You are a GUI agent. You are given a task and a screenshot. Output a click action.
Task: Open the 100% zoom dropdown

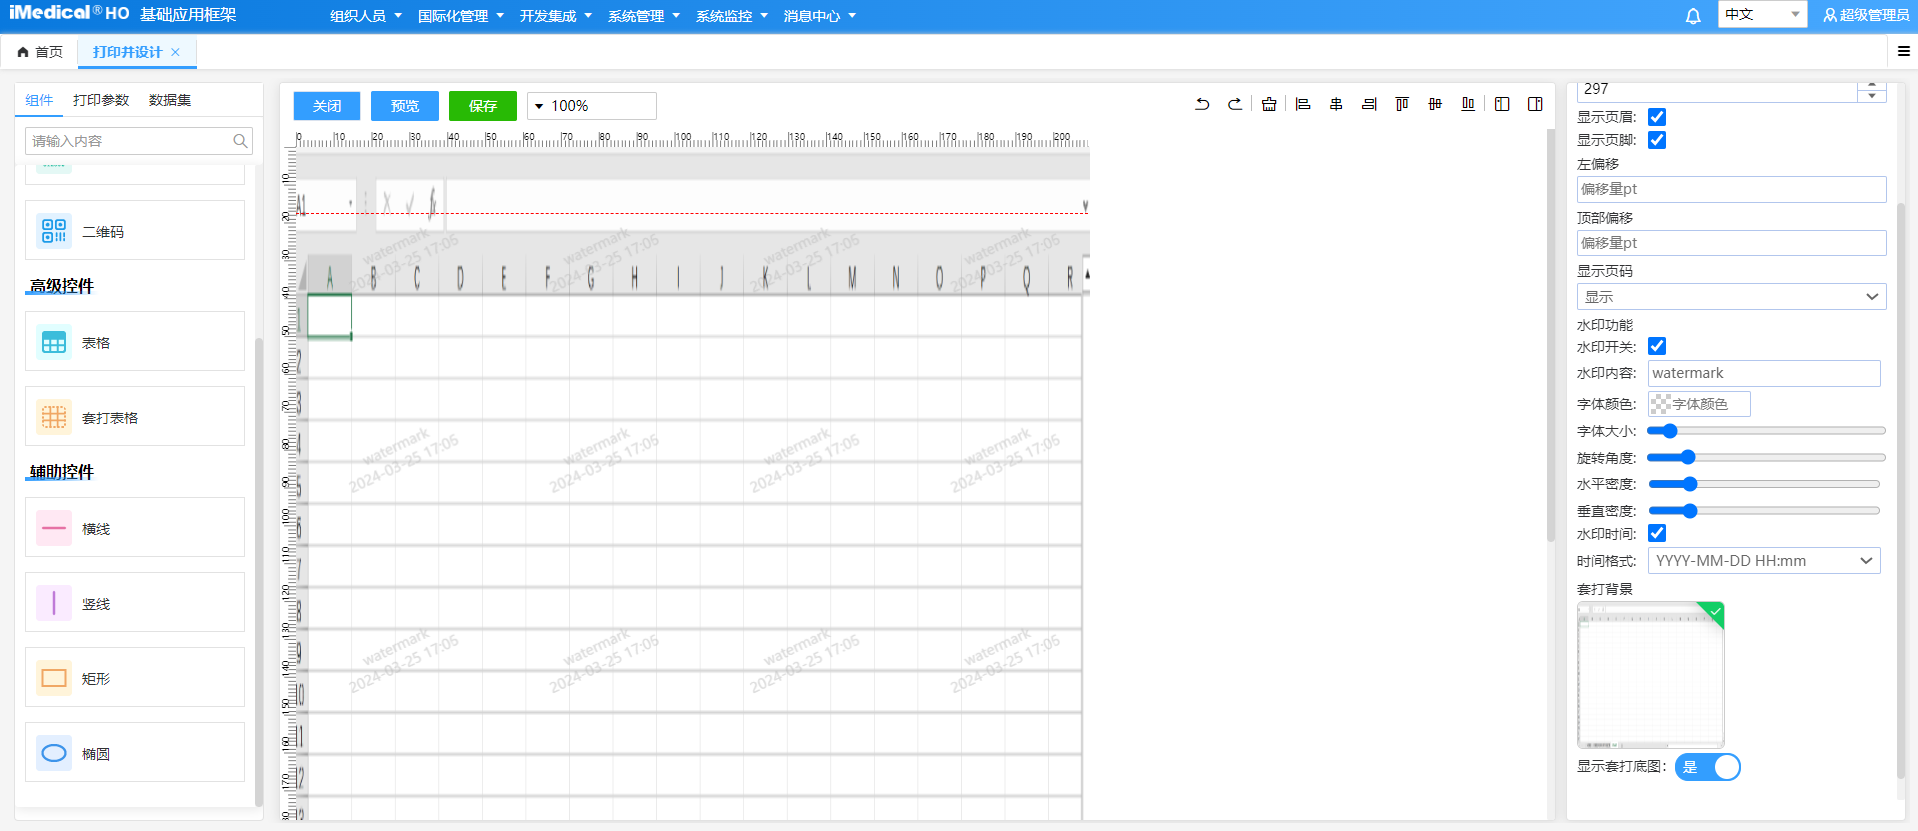[x=591, y=106]
